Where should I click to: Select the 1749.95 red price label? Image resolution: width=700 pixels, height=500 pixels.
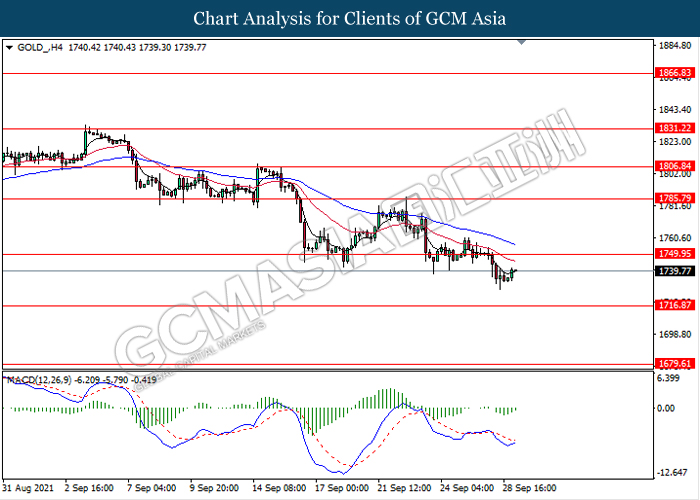coord(675,254)
